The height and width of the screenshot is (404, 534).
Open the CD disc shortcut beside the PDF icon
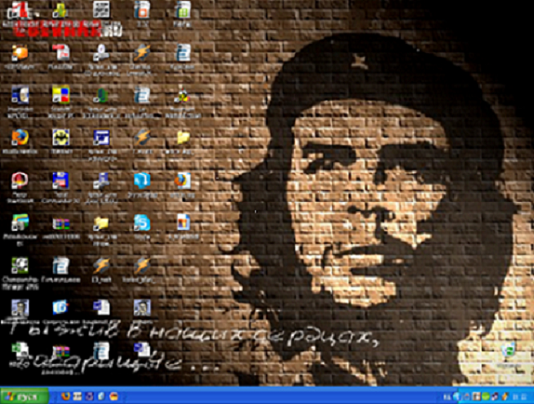click(101, 52)
